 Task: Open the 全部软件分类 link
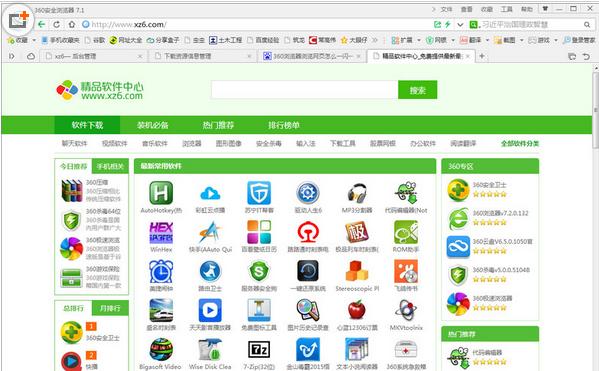tap(520, 144)
